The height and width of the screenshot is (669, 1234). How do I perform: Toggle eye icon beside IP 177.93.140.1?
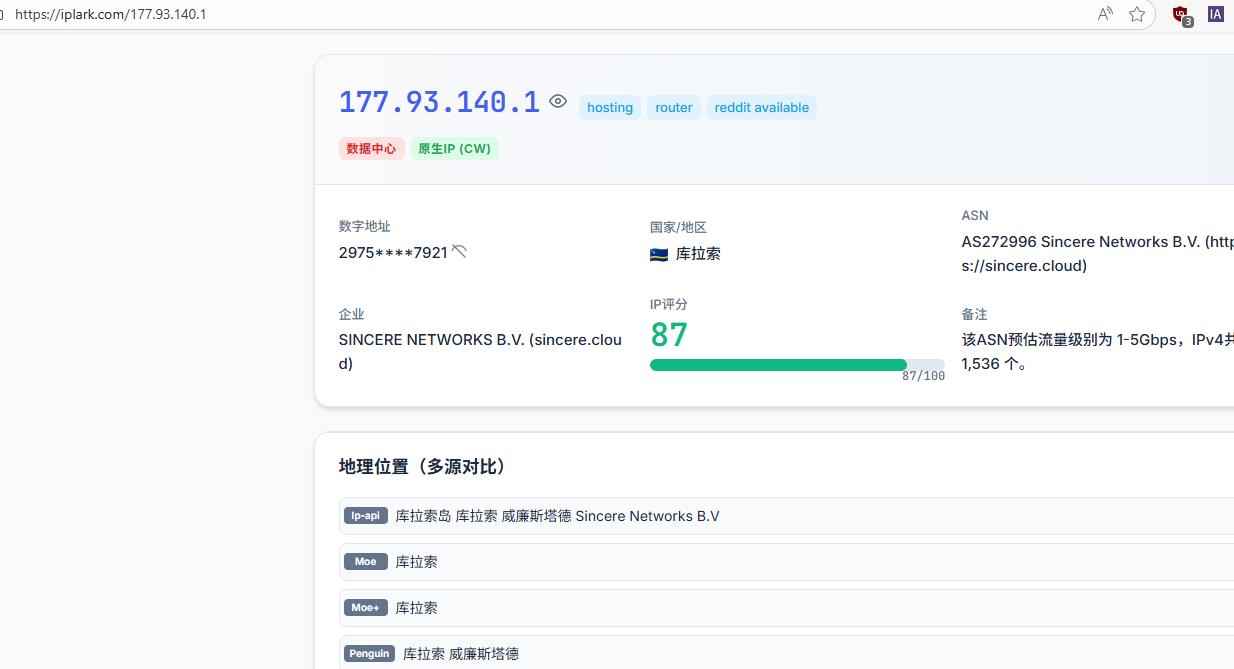click(x=558, y=102)
